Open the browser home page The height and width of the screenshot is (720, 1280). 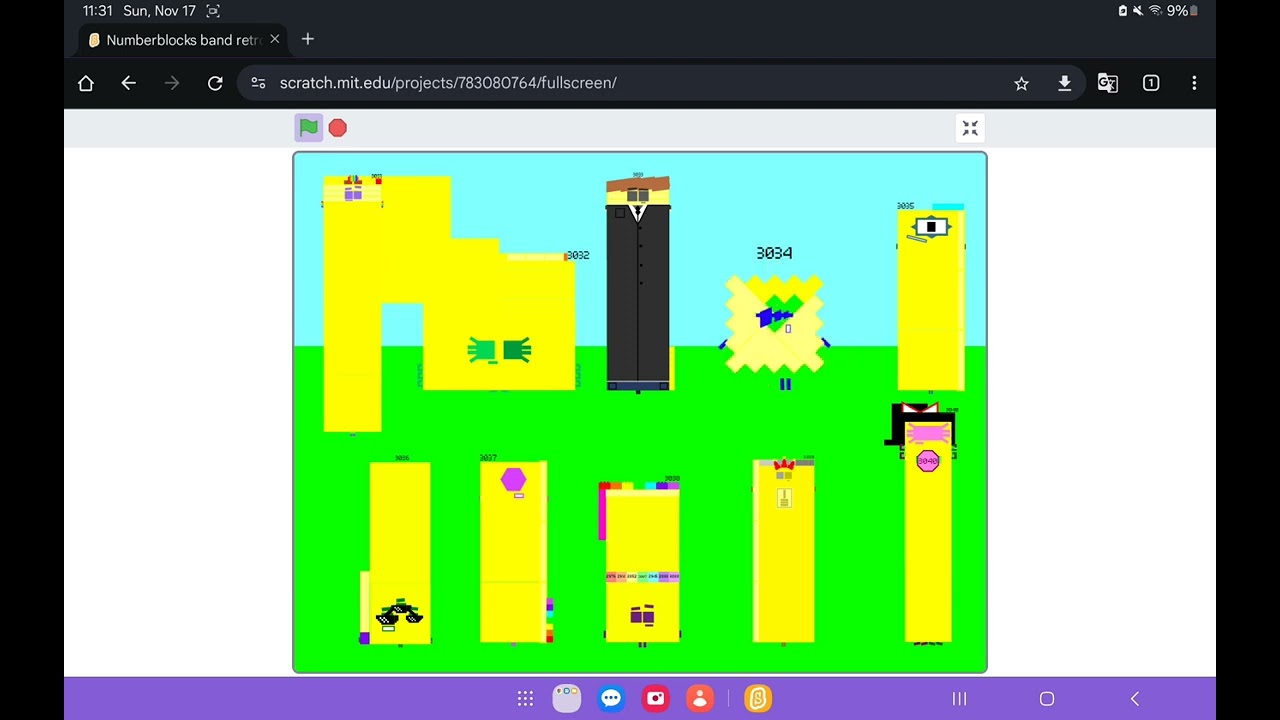86,83
